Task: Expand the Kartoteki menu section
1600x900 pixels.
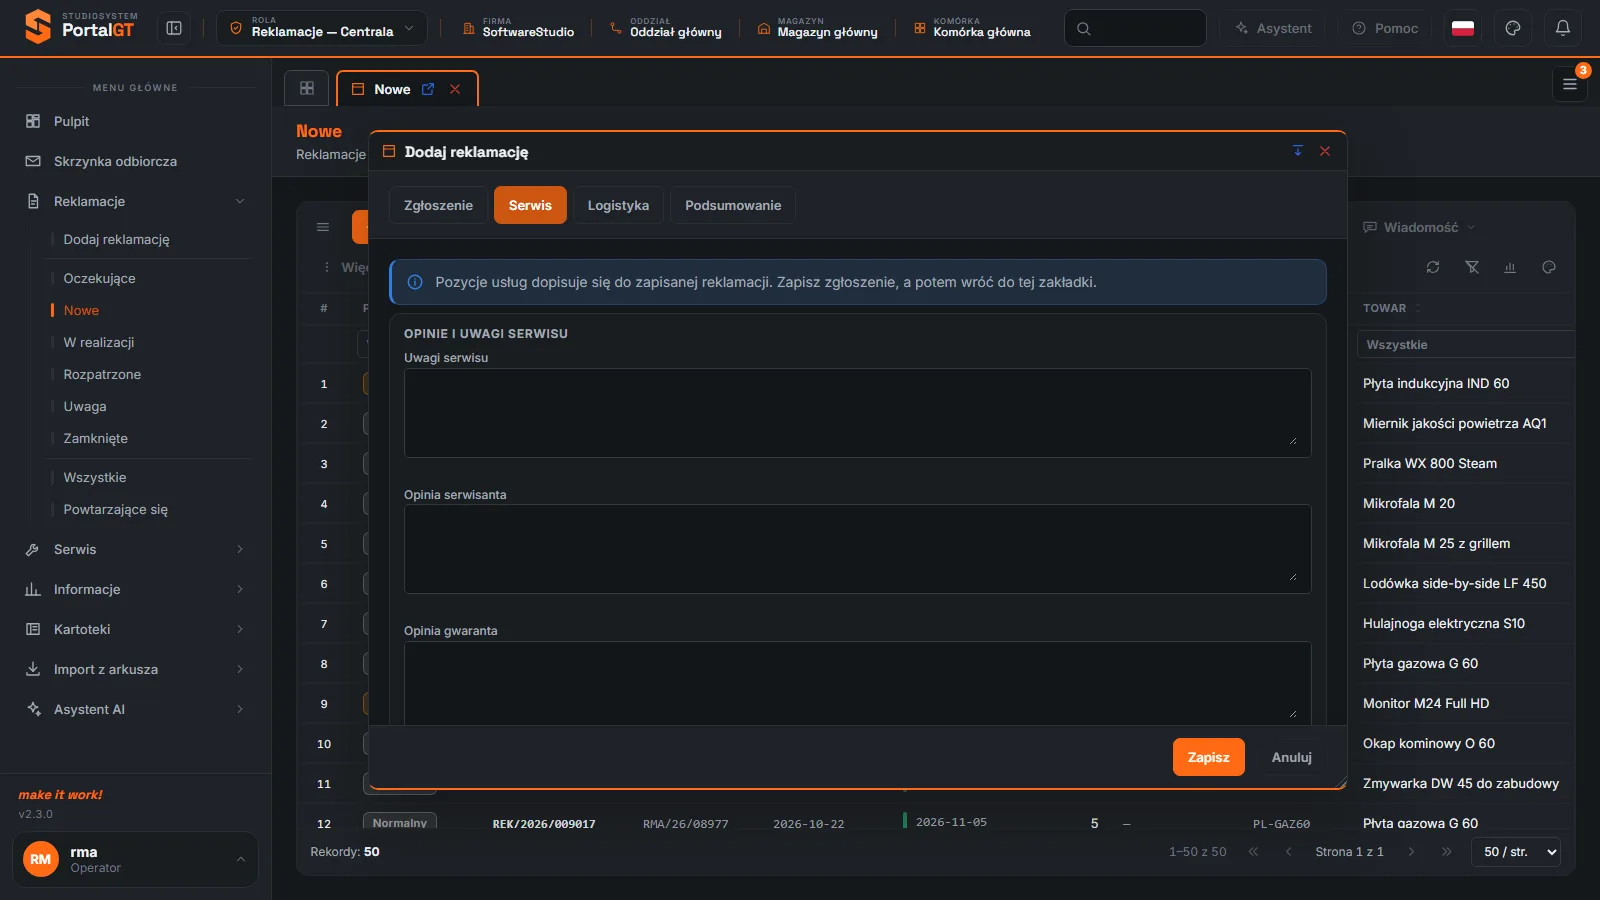Action: coord(135,629)
